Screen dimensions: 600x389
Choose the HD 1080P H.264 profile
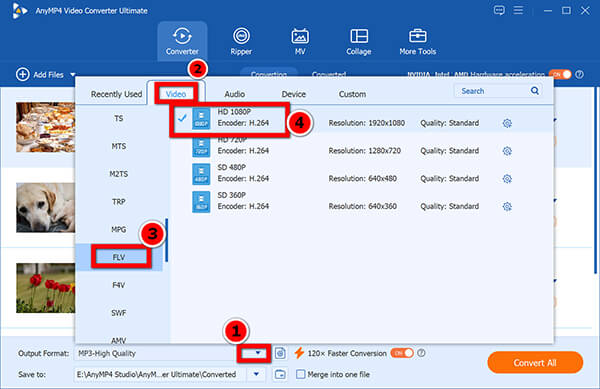(362, 119)
